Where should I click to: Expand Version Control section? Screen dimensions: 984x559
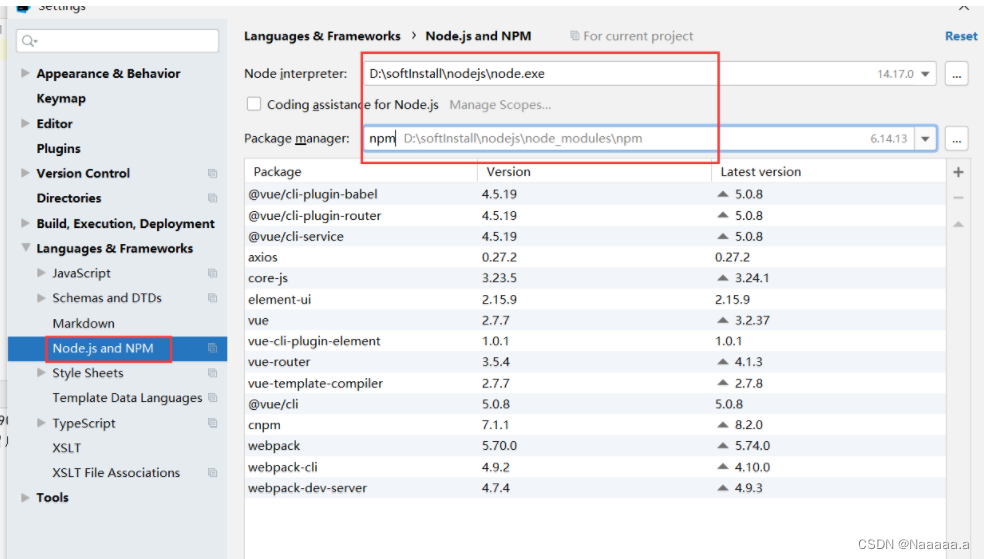[x=25, y=173]
